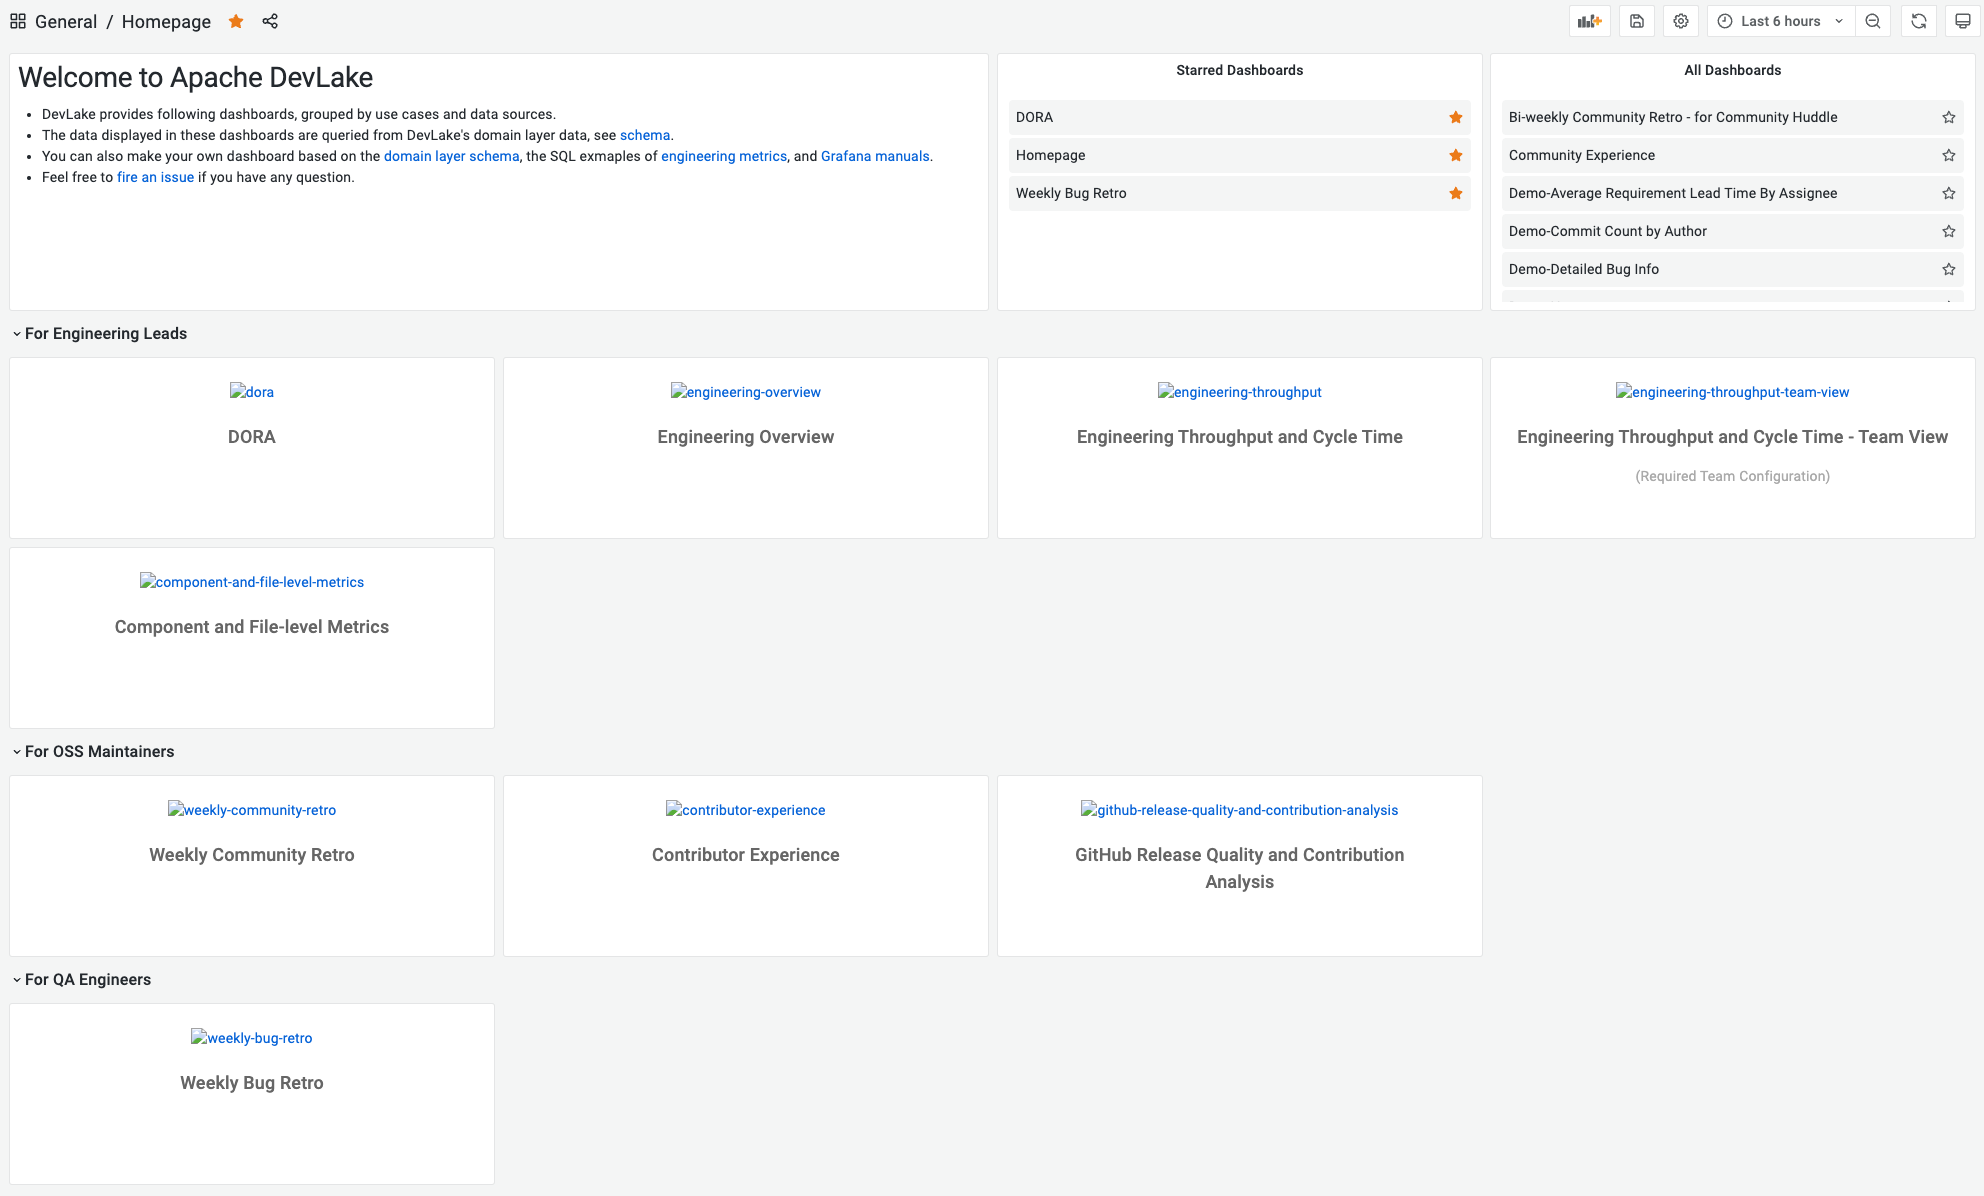Click the Add panel icon
The width and height of the screenshot is (1984, 1196).
tap(1589, 21)
